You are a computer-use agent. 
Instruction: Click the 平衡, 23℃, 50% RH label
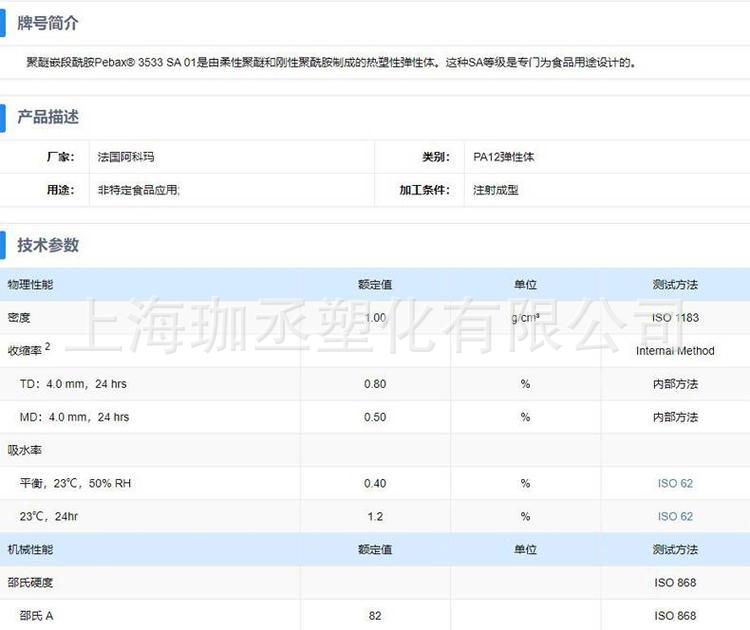(75, 483)
